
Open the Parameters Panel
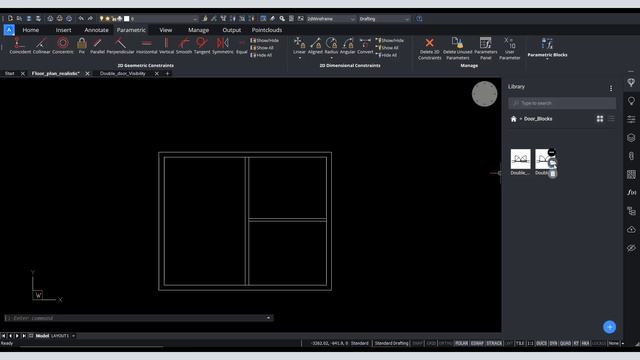(485, 48)
